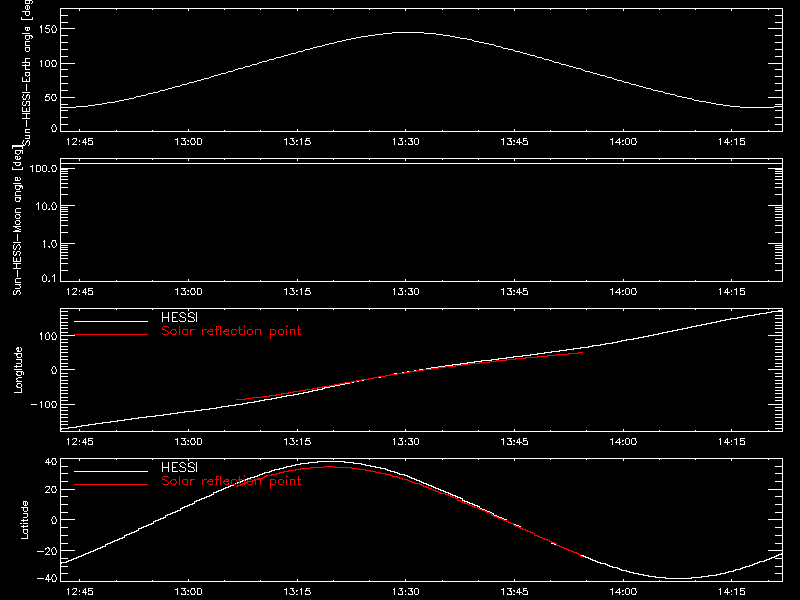Click 13:45 under the Latitude plot
This screenshot has height=600, width=800.
click(x=514, y=591)
